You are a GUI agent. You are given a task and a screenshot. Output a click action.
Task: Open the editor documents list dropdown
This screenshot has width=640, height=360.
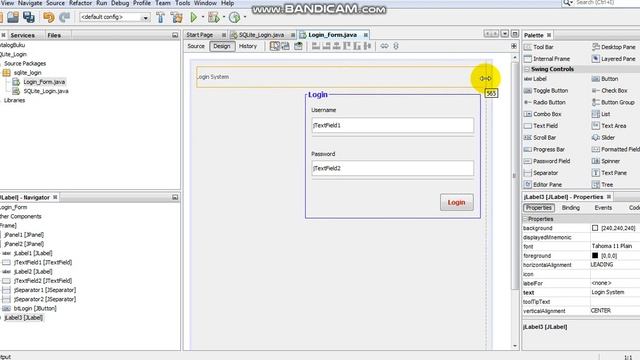505,34
